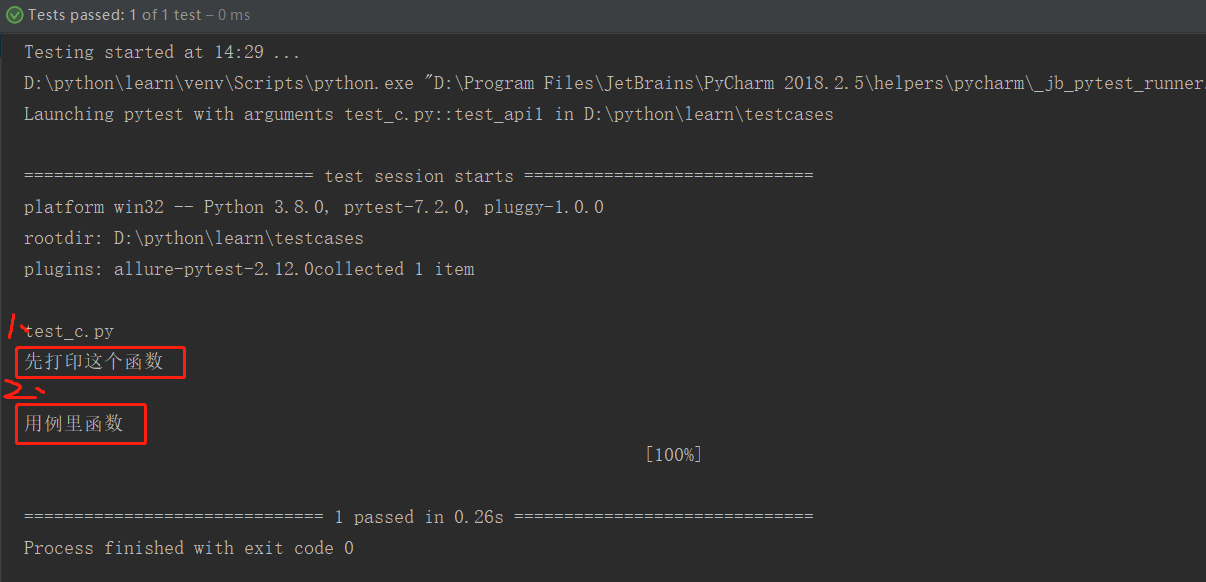This screenshot has height=582, width=1206.
Task: Click the "Process finished with exit code 0" line
Action: [188, 548]
